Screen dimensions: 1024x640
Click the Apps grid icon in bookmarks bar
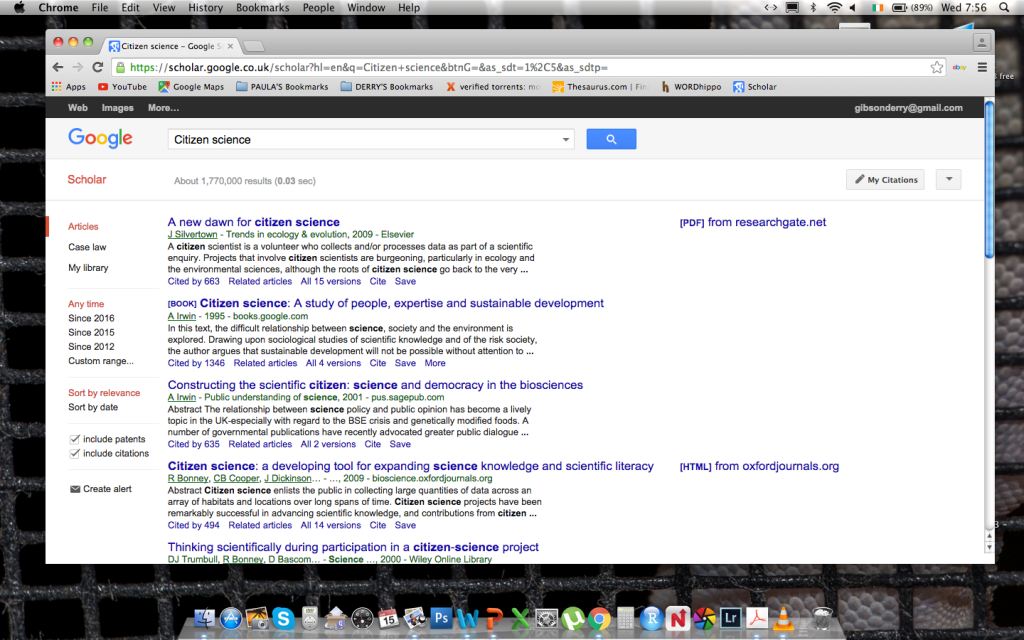pyautogui.click(x=57, y=87)
